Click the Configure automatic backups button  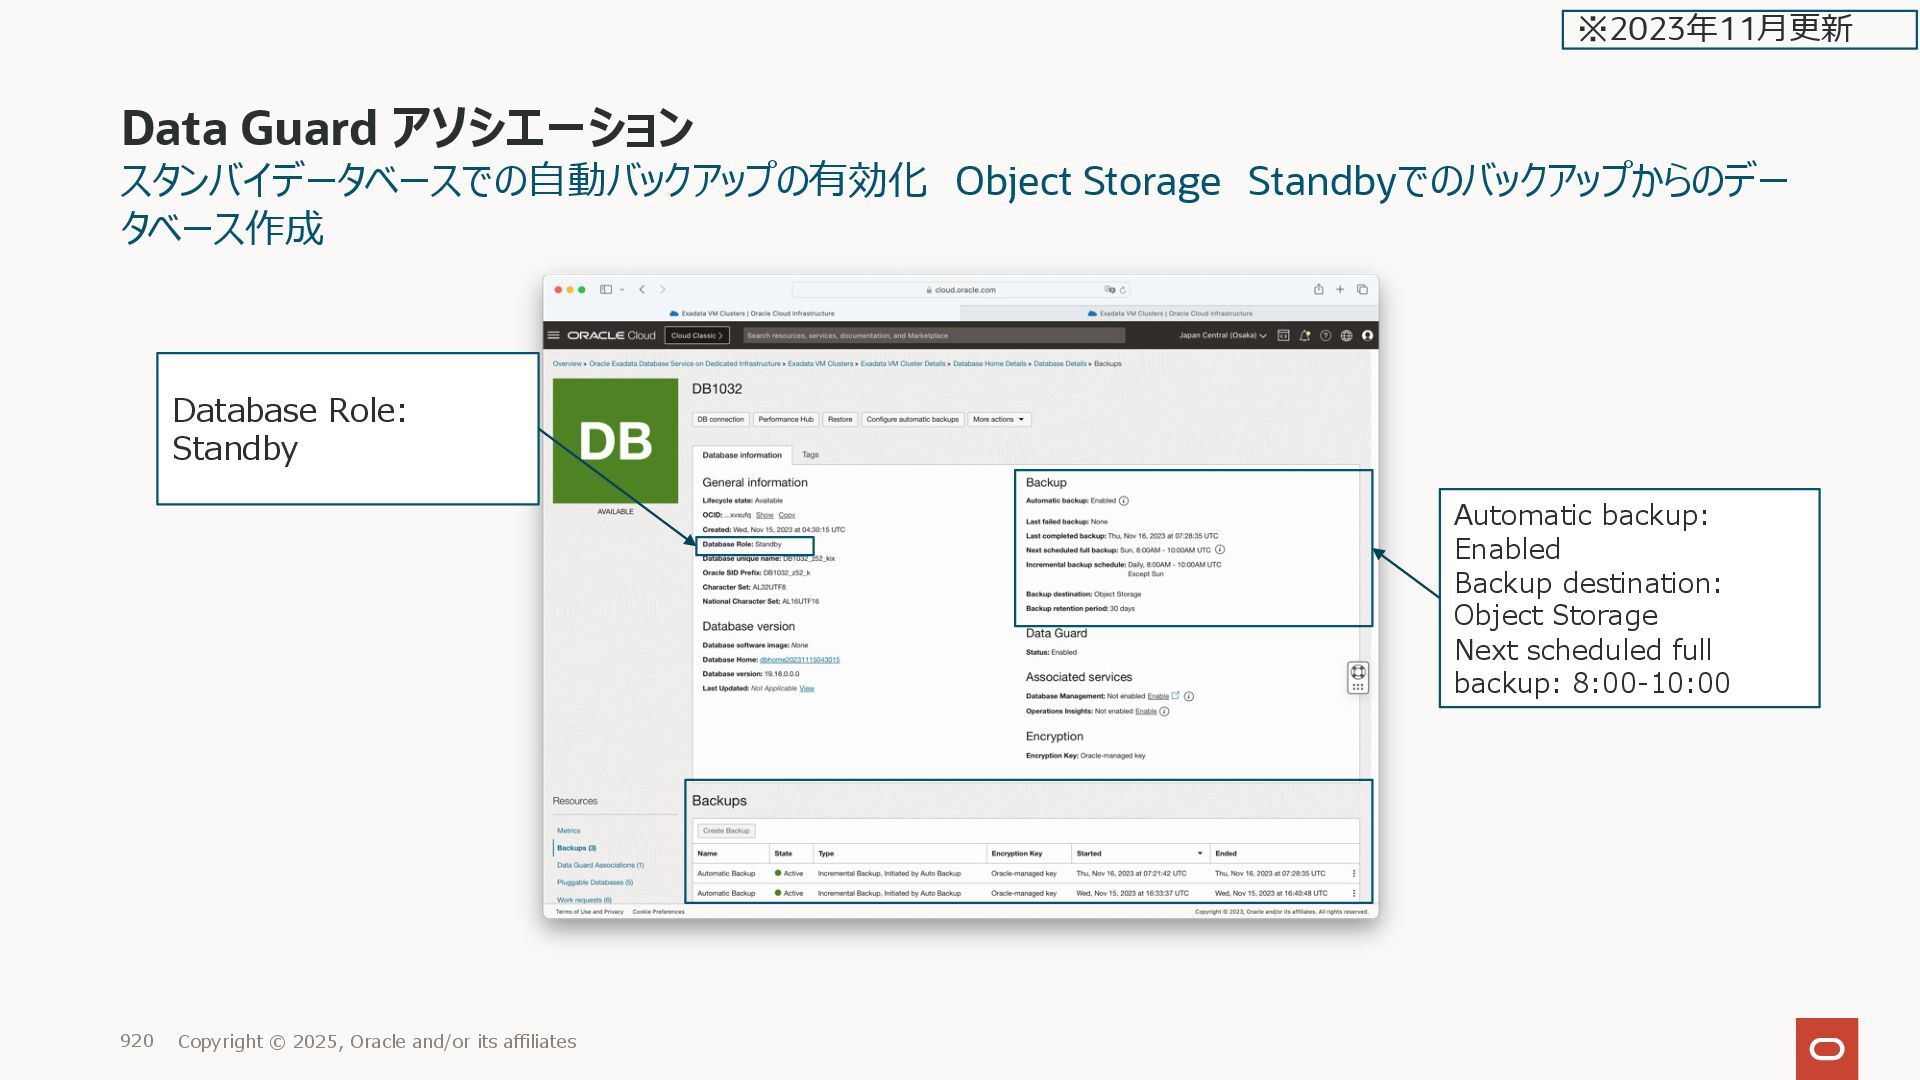[x=912, y=420]
